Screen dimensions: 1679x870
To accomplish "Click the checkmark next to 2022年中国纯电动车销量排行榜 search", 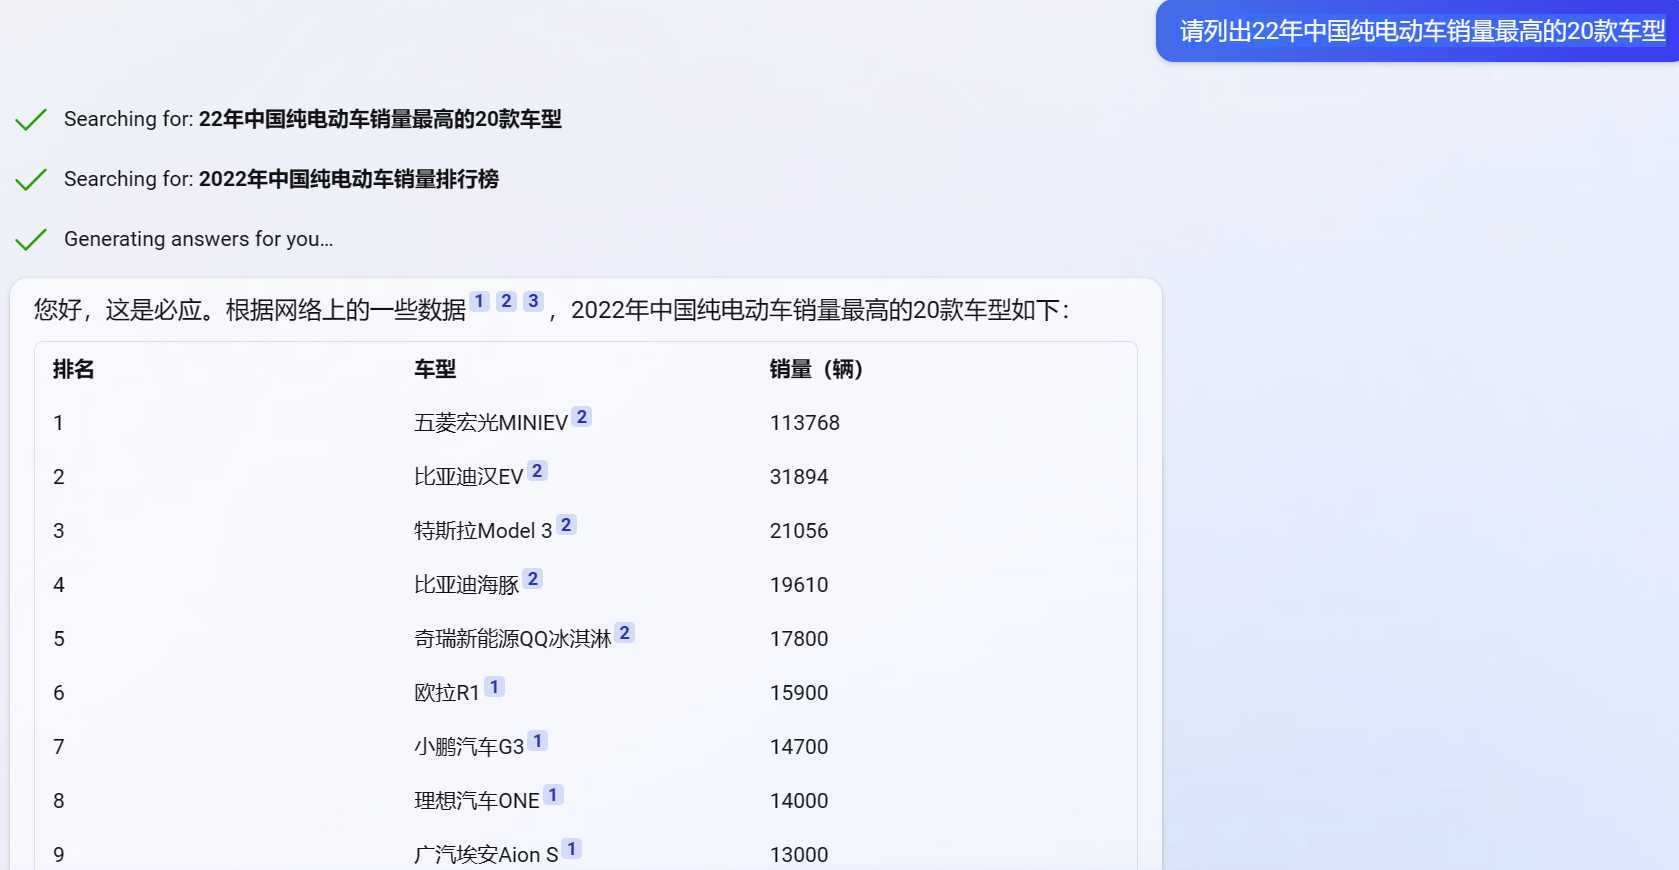I will tap(31, 180).
